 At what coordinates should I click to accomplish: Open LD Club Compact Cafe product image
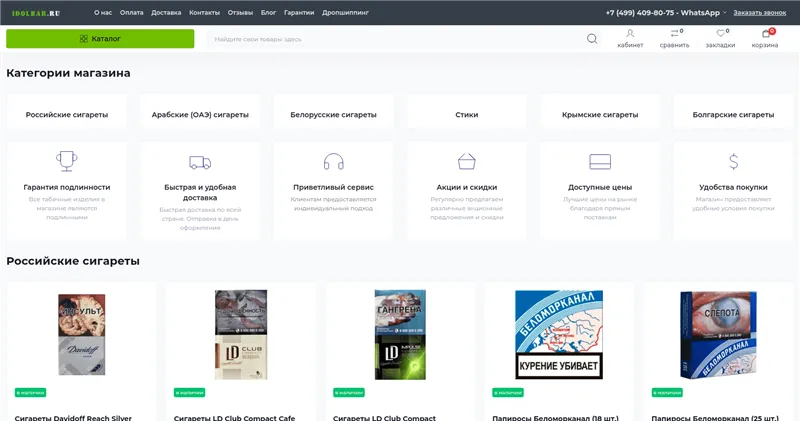pos(241,335)
